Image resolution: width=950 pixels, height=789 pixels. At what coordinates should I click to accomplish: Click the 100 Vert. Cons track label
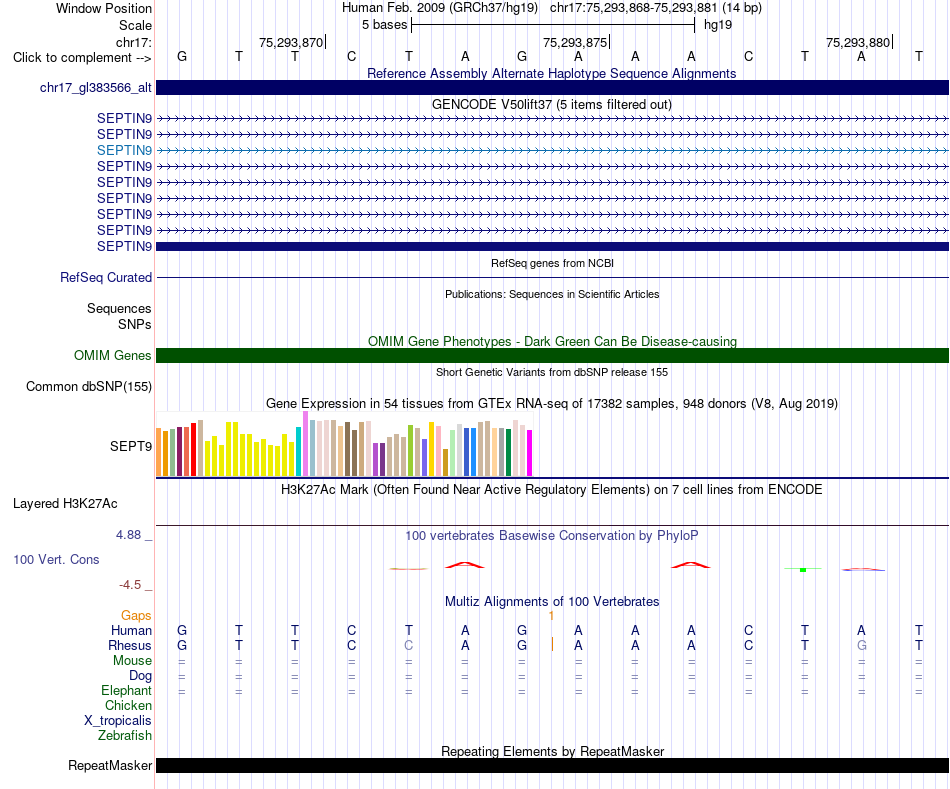click(x=56, y=559)
